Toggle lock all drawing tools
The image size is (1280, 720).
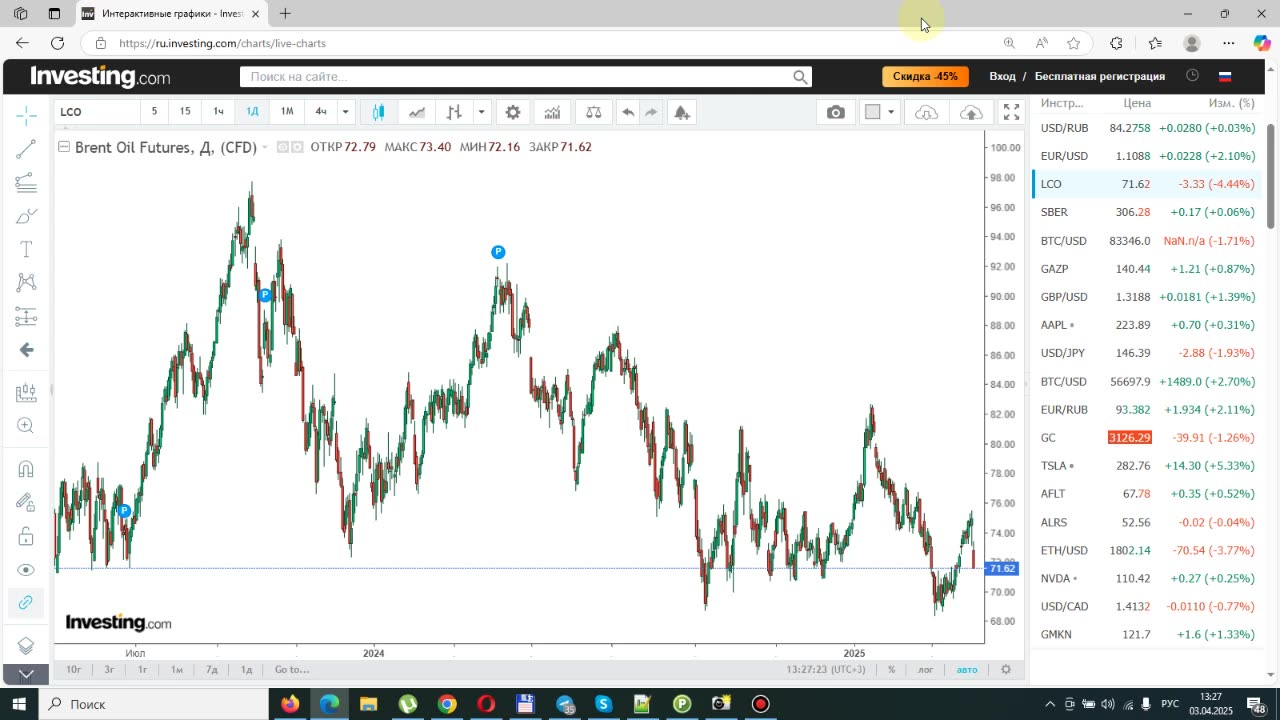[x=26, y=536]
